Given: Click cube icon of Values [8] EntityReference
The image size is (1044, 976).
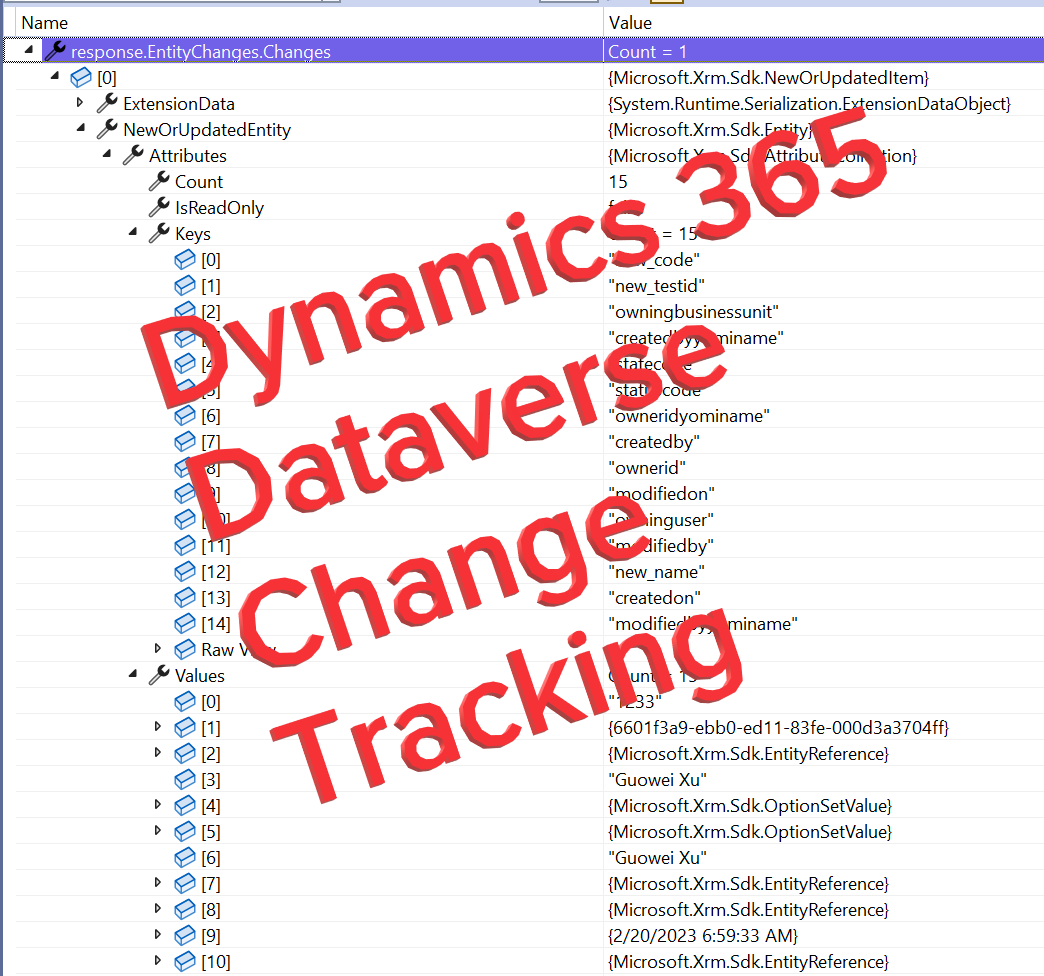Looking at the screenshot, I should coord(185,909).
